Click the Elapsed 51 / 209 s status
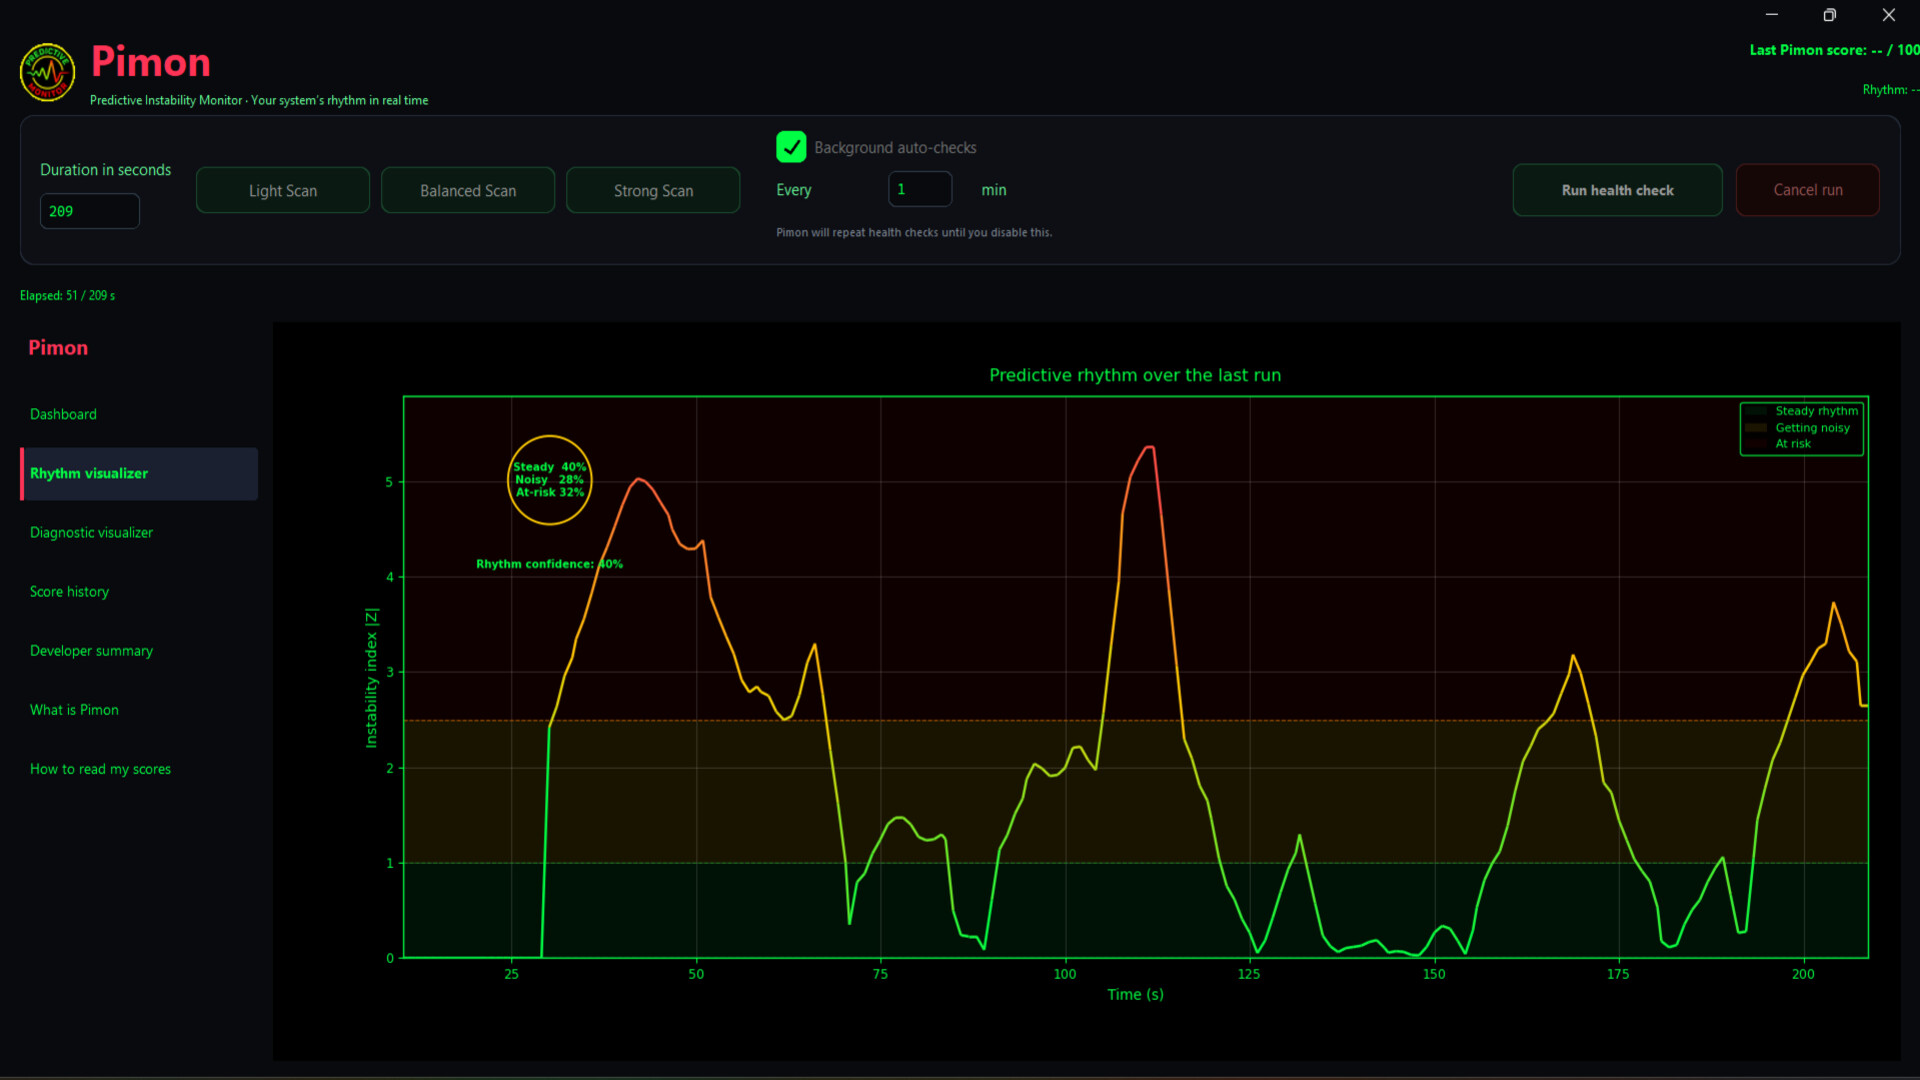Screen dimensions: 1920x1080 67,295
